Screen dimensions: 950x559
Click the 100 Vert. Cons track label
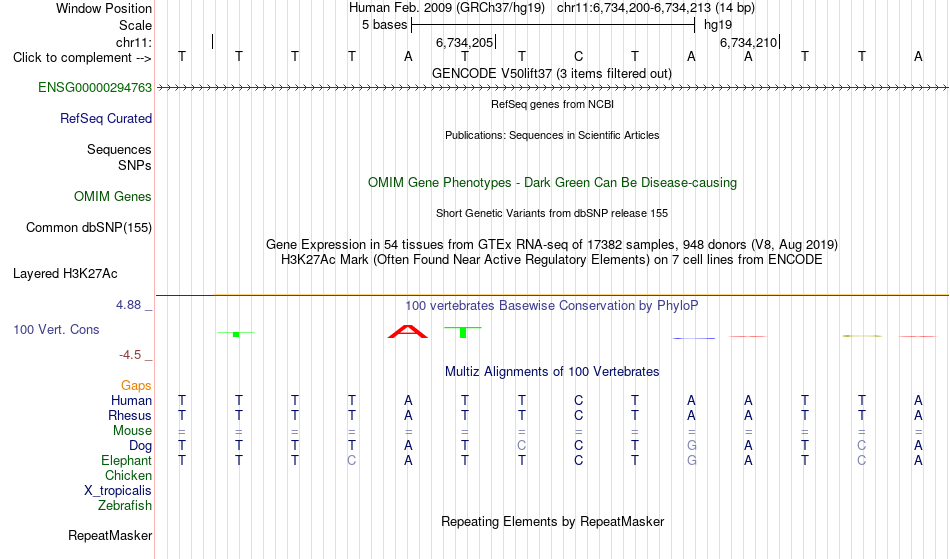(56, 329)
